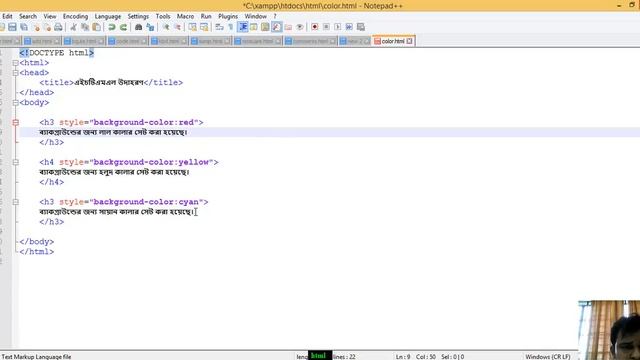Open Find using the binoculars icon

(138, 27)
